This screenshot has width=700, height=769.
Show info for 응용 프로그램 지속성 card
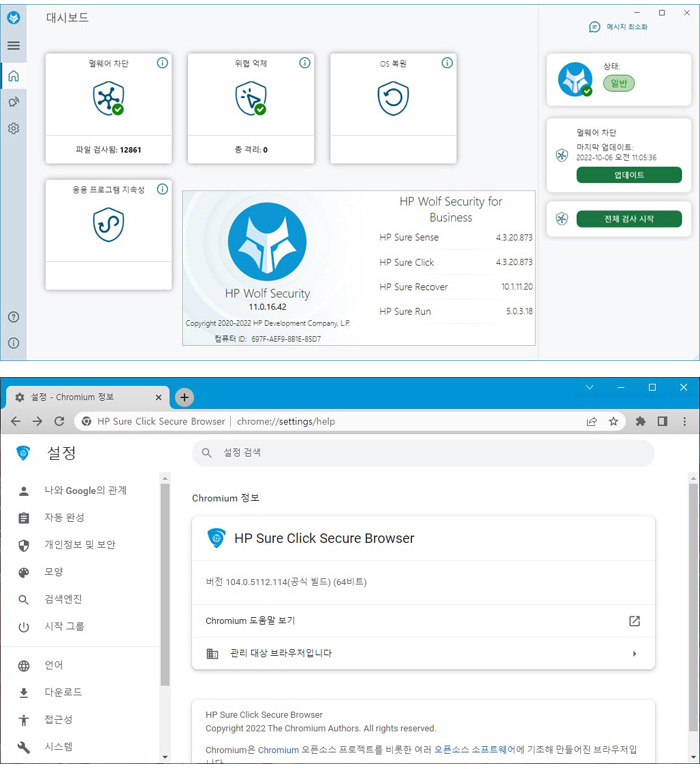pos(162,189)
